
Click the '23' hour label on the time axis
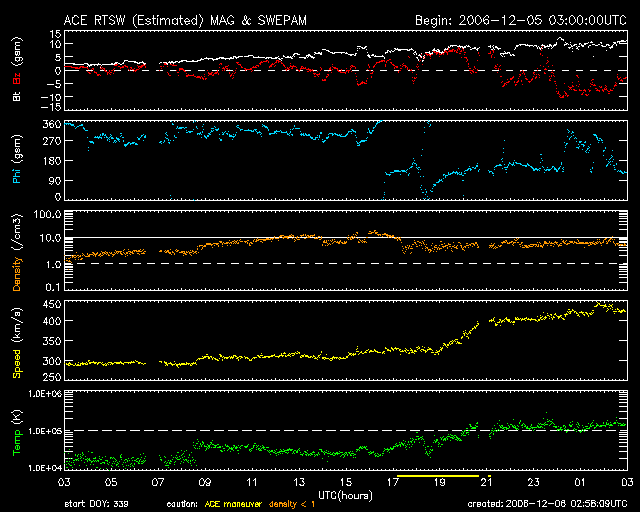533,483
